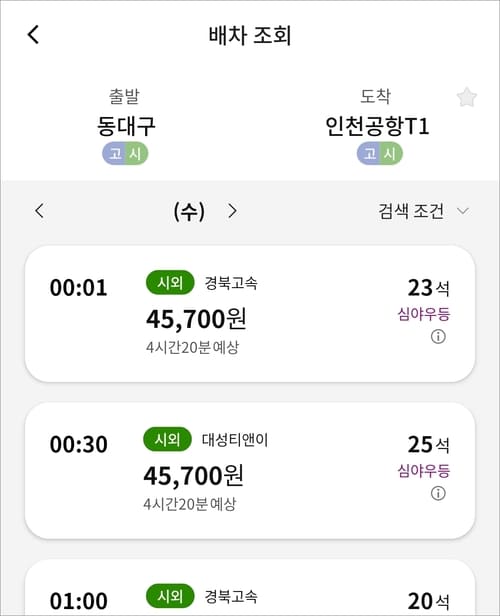
Task: Select the 00:30 대성티앤이 bus
Action: [250, 470]
